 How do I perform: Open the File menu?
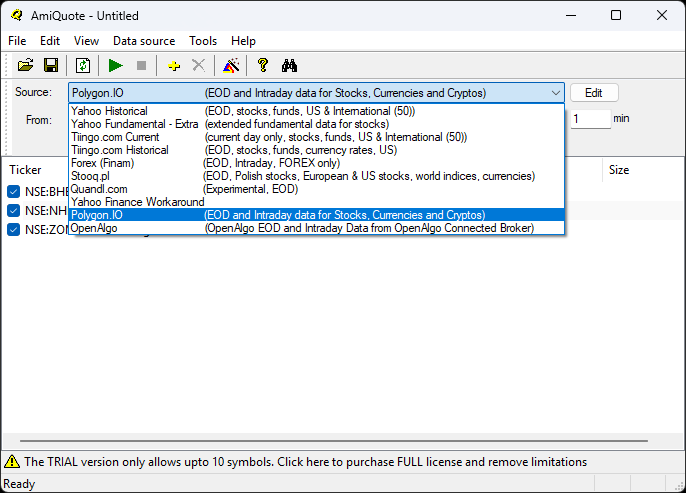pos(17,41)
